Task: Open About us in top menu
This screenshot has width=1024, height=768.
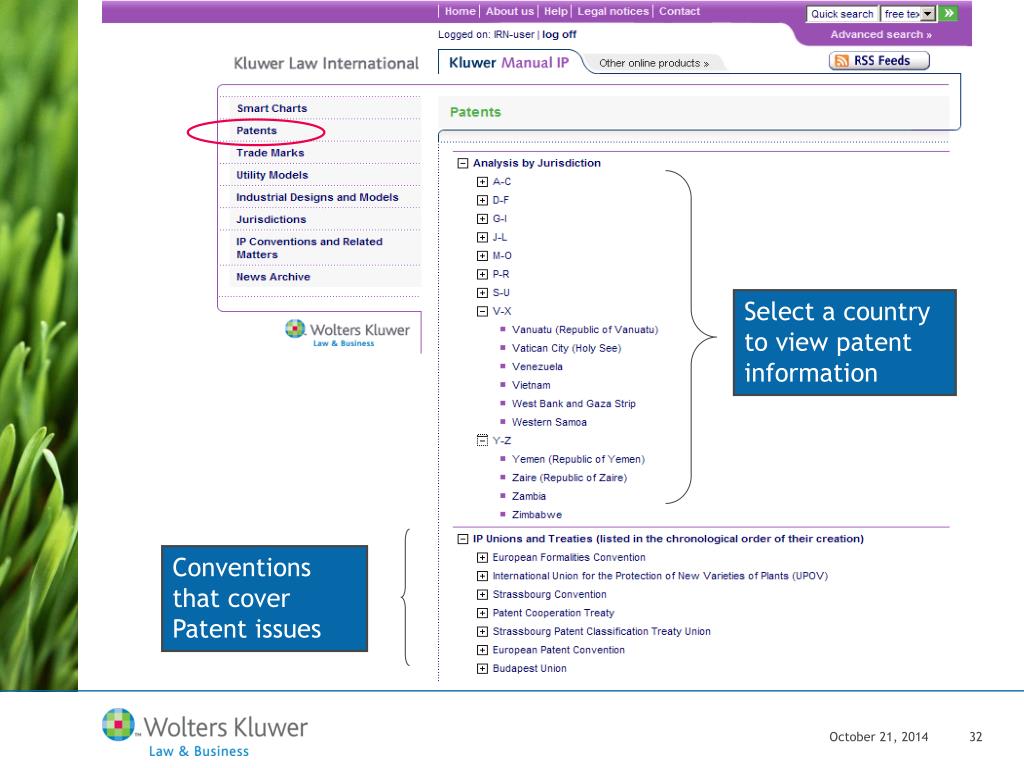Action: [509, 11]
